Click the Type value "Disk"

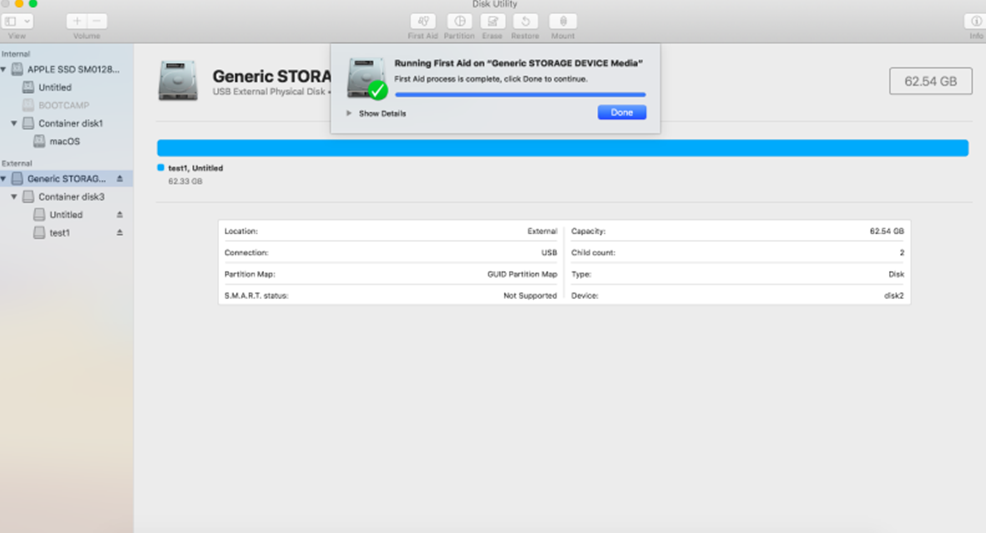pyautogui.click(x=896, y=274)
